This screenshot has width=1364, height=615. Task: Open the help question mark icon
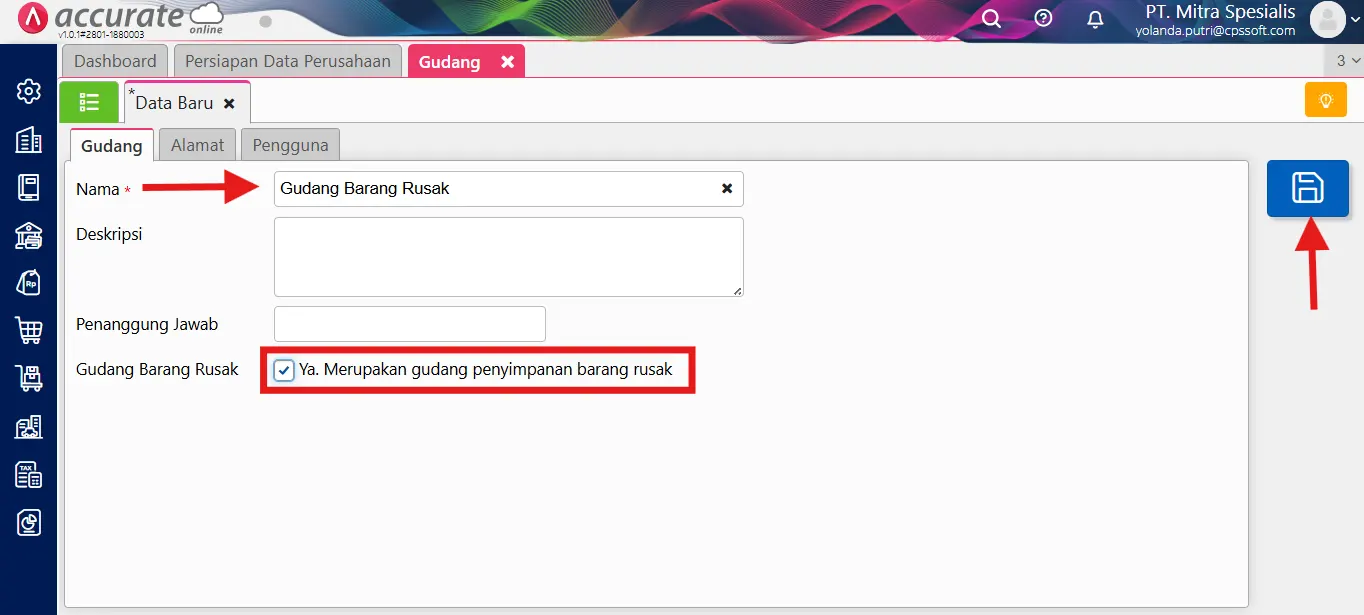click(x=1043, y=18)
